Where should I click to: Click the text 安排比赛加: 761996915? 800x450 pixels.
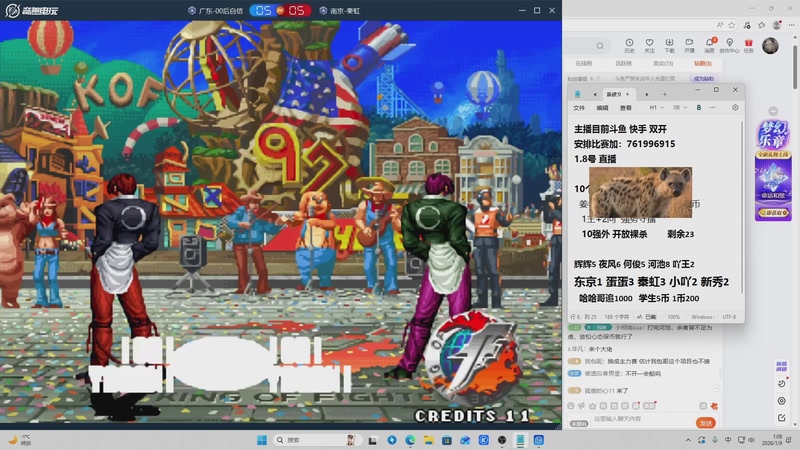(624, 144)
